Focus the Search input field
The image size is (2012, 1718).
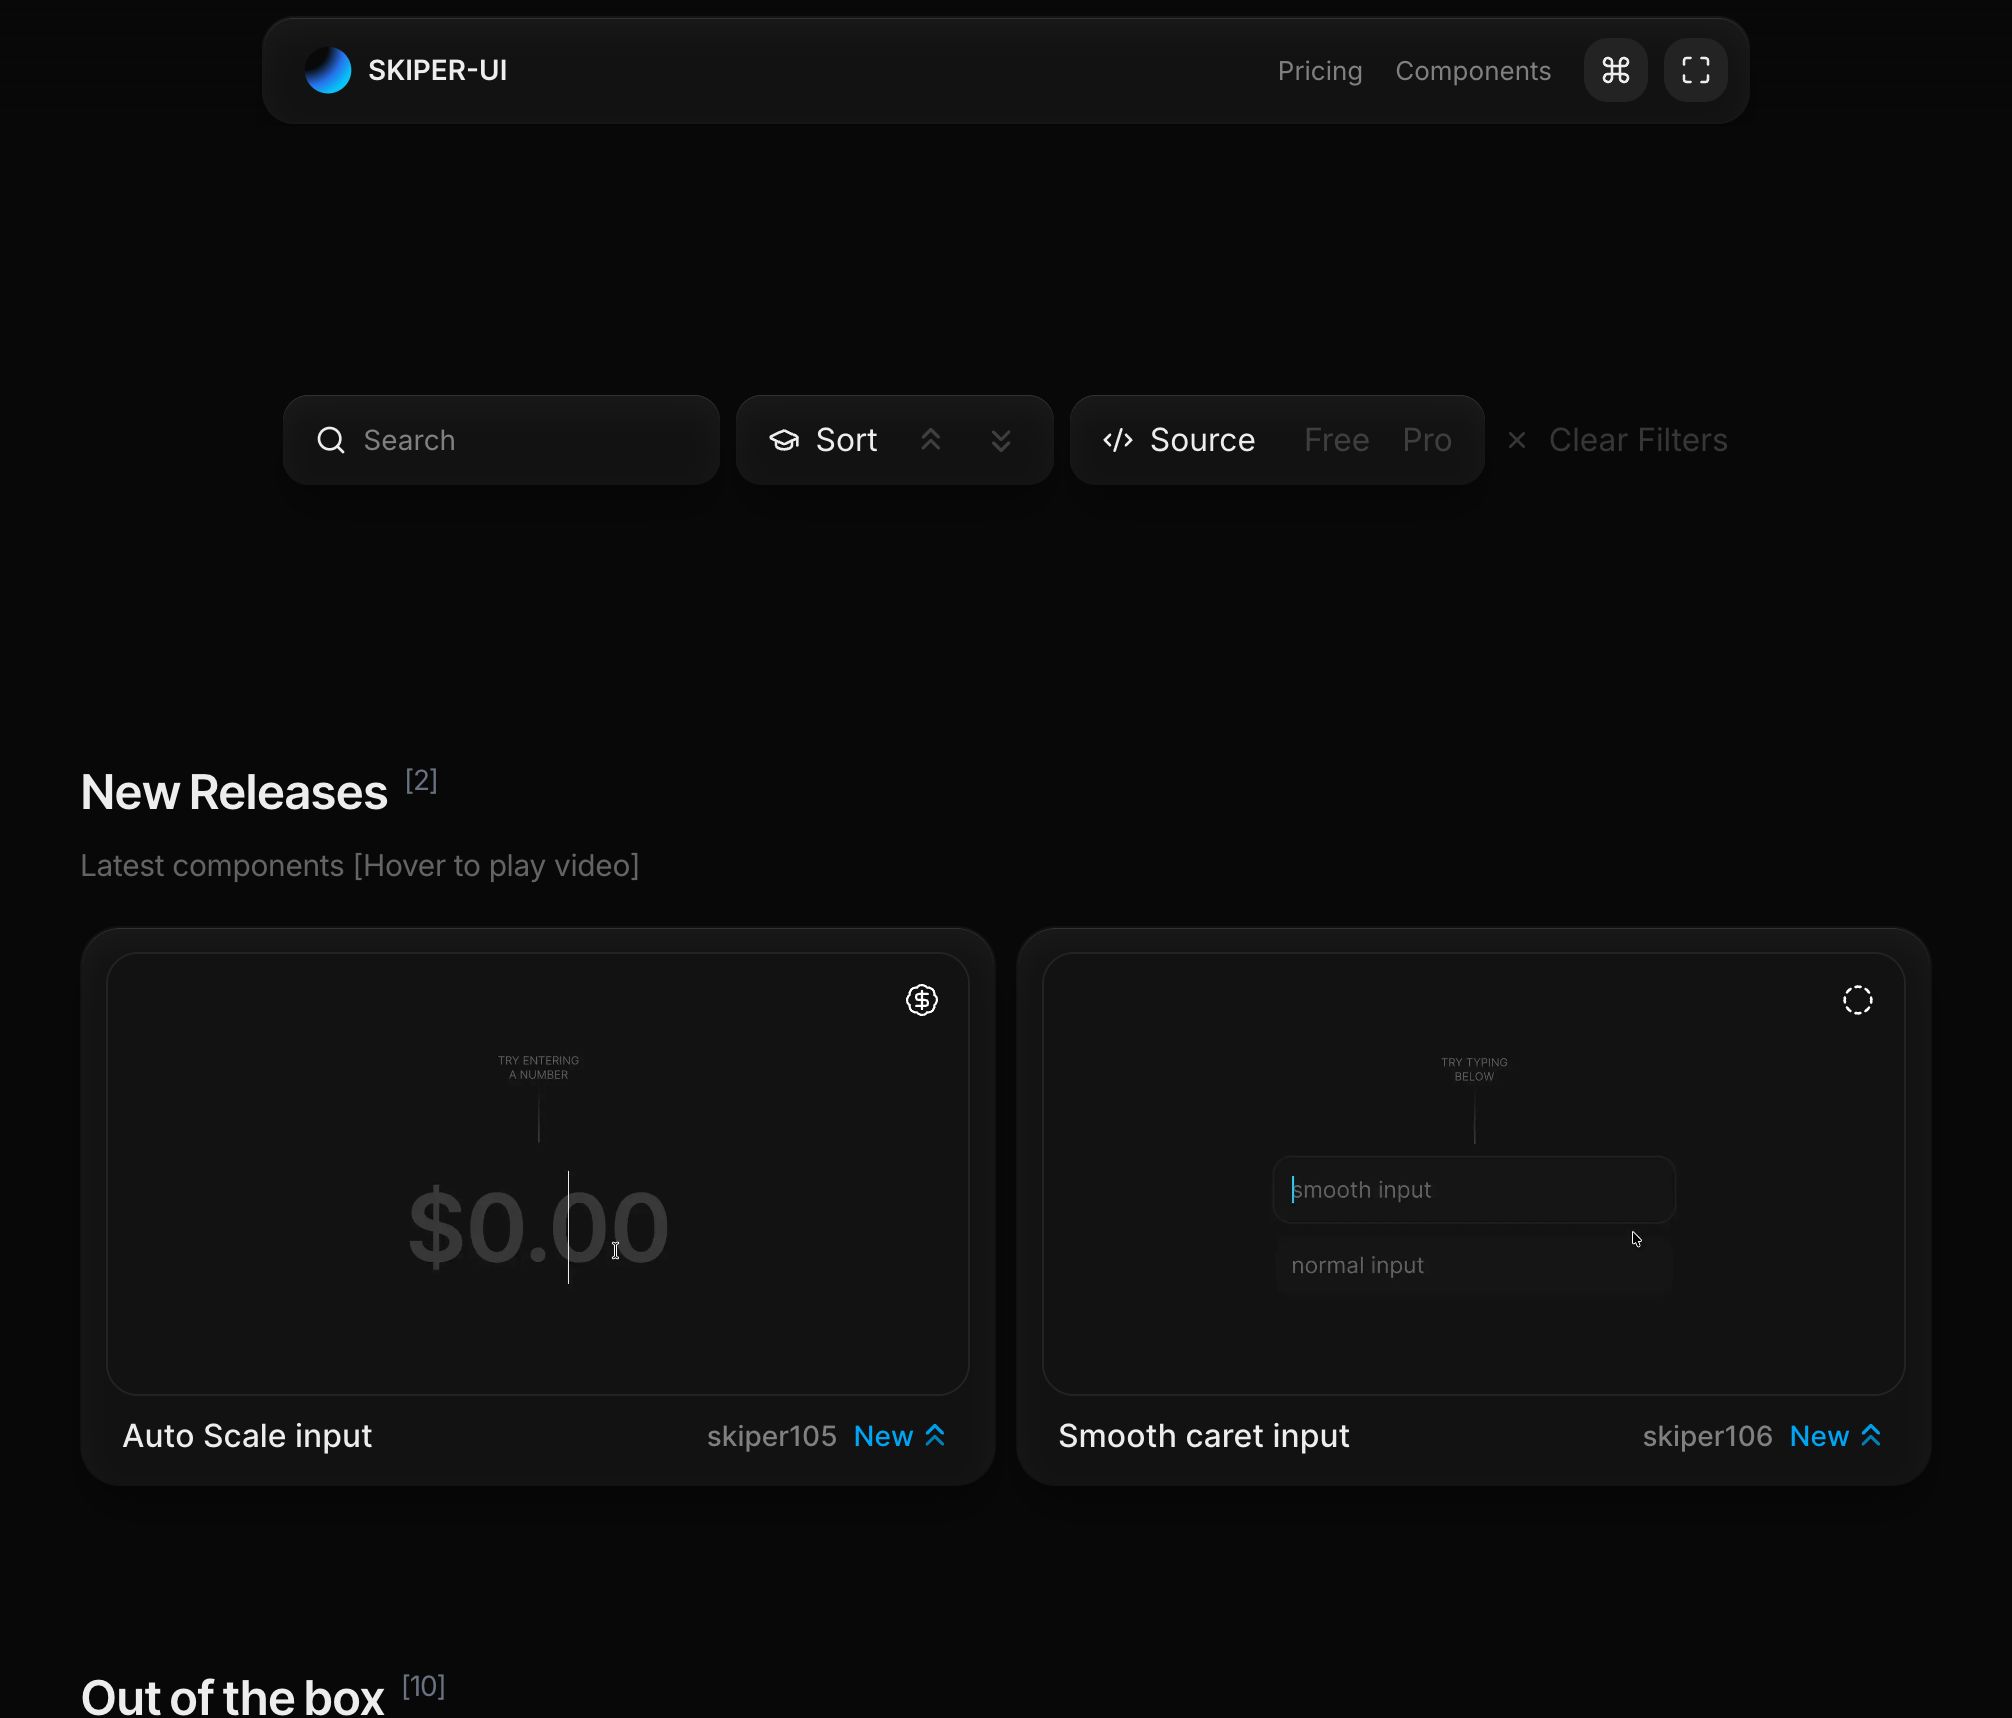(501, 440)
